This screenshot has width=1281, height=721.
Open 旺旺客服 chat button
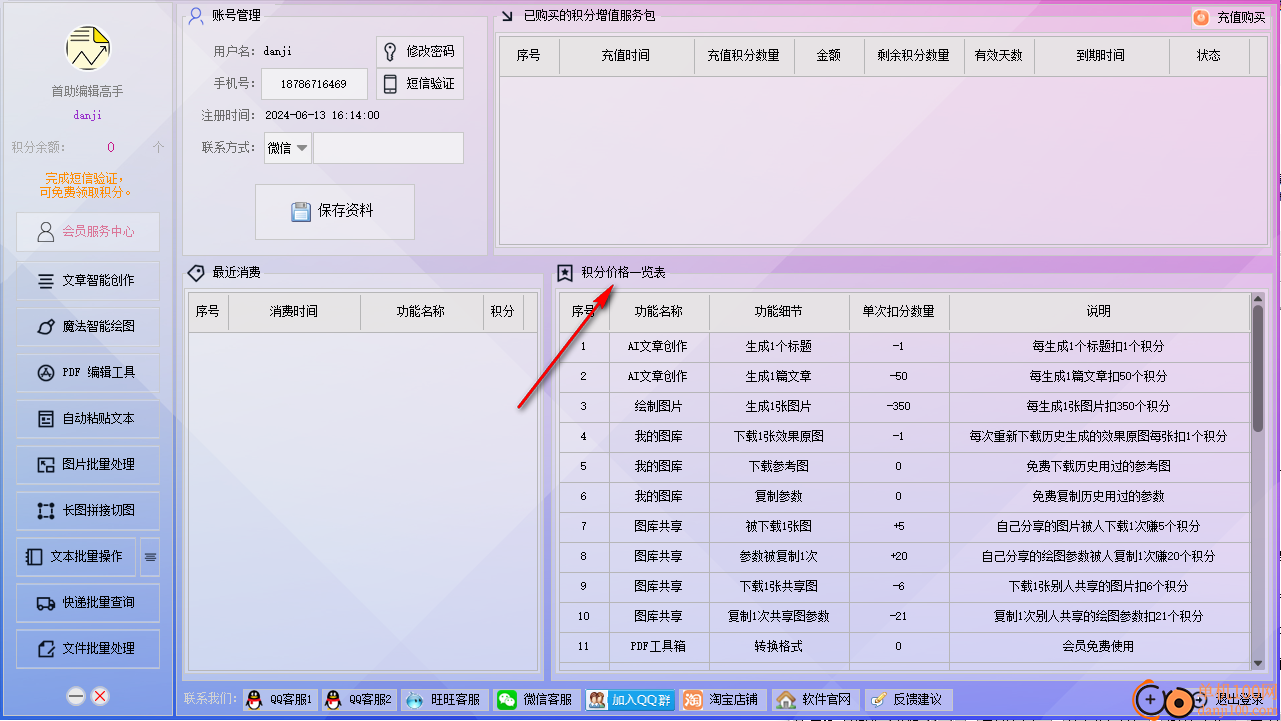[443, 700]
